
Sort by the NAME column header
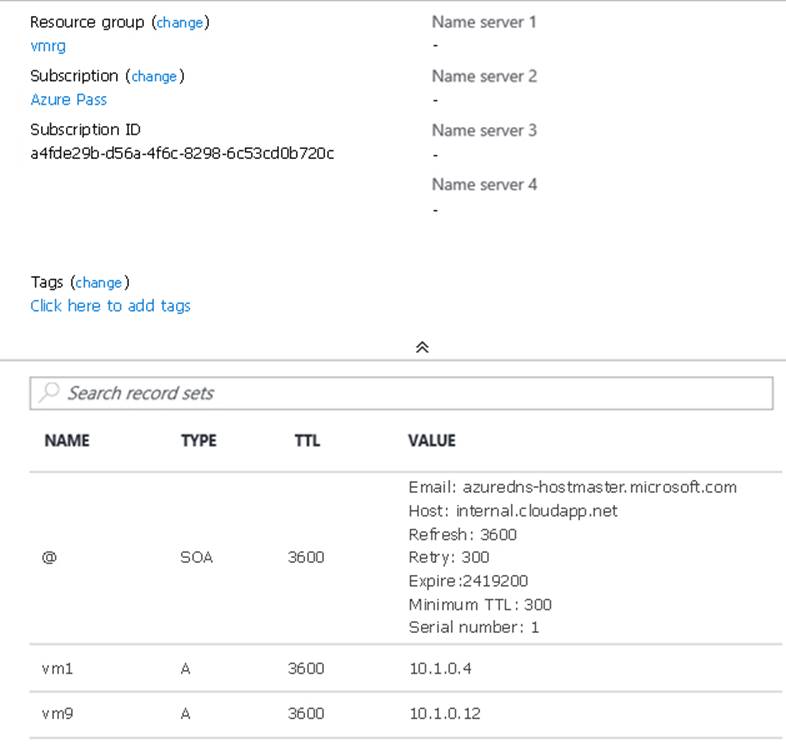tap(67, 440)
